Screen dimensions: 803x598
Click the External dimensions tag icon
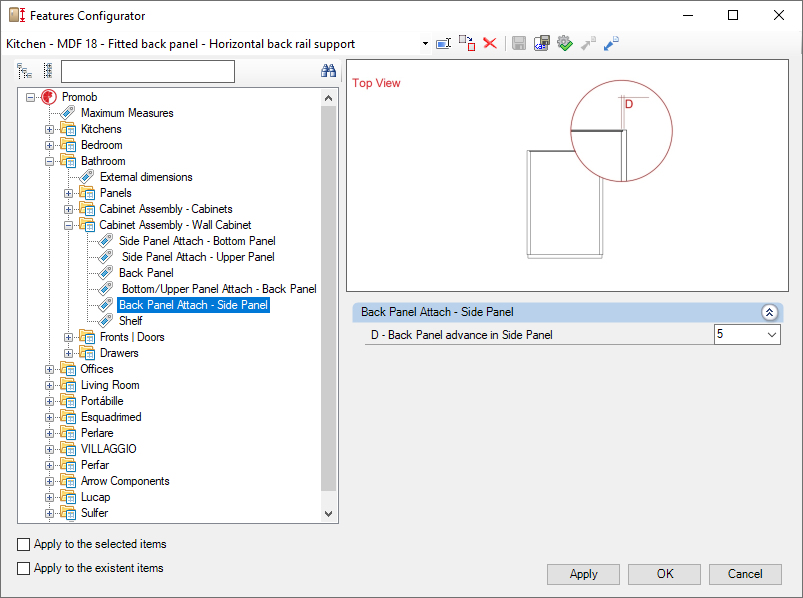[x=87, y=177]
